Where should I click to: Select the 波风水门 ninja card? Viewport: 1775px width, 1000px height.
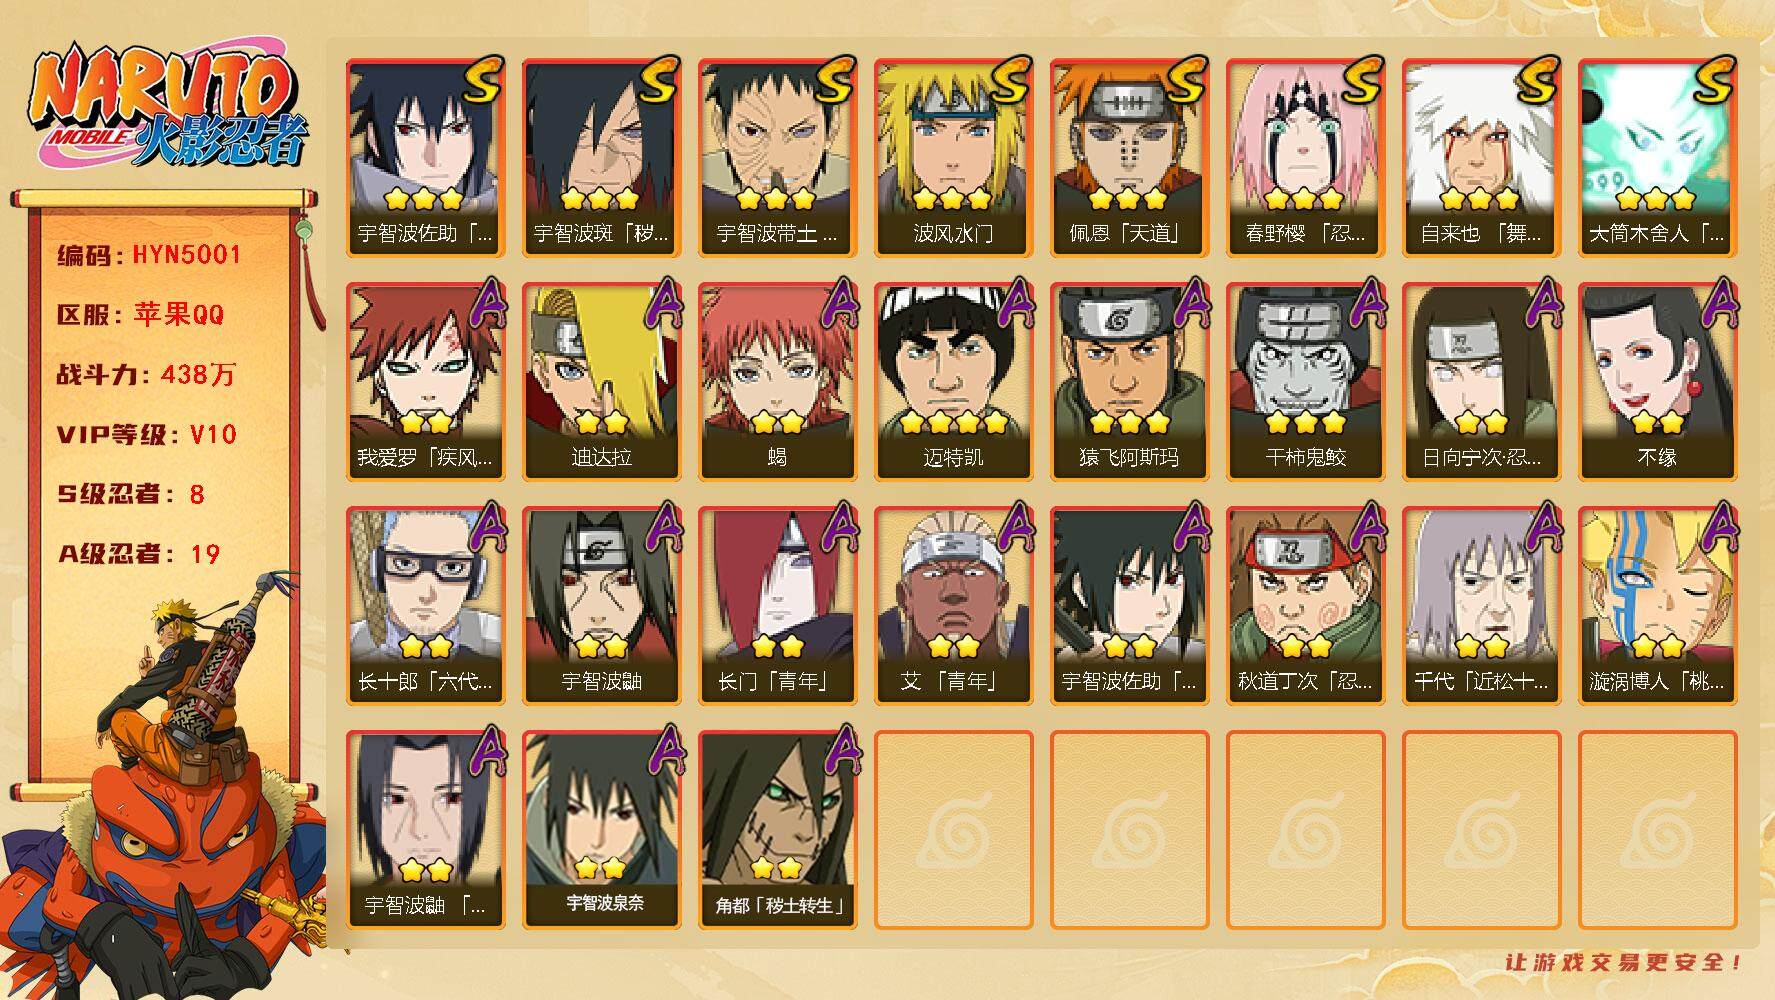point(953,158)
